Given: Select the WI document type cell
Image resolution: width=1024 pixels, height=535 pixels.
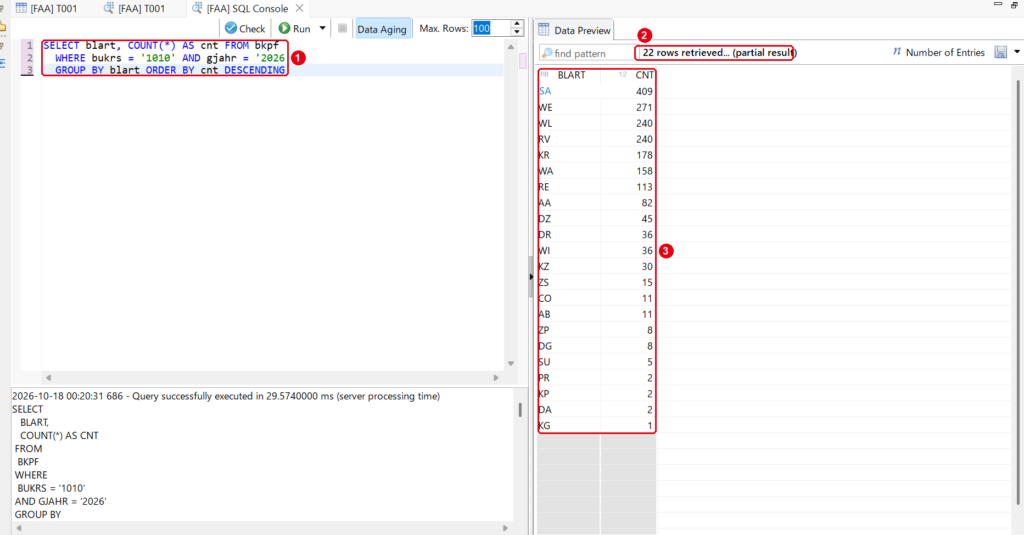Looking at the screenshot, I should coord(569,251).
